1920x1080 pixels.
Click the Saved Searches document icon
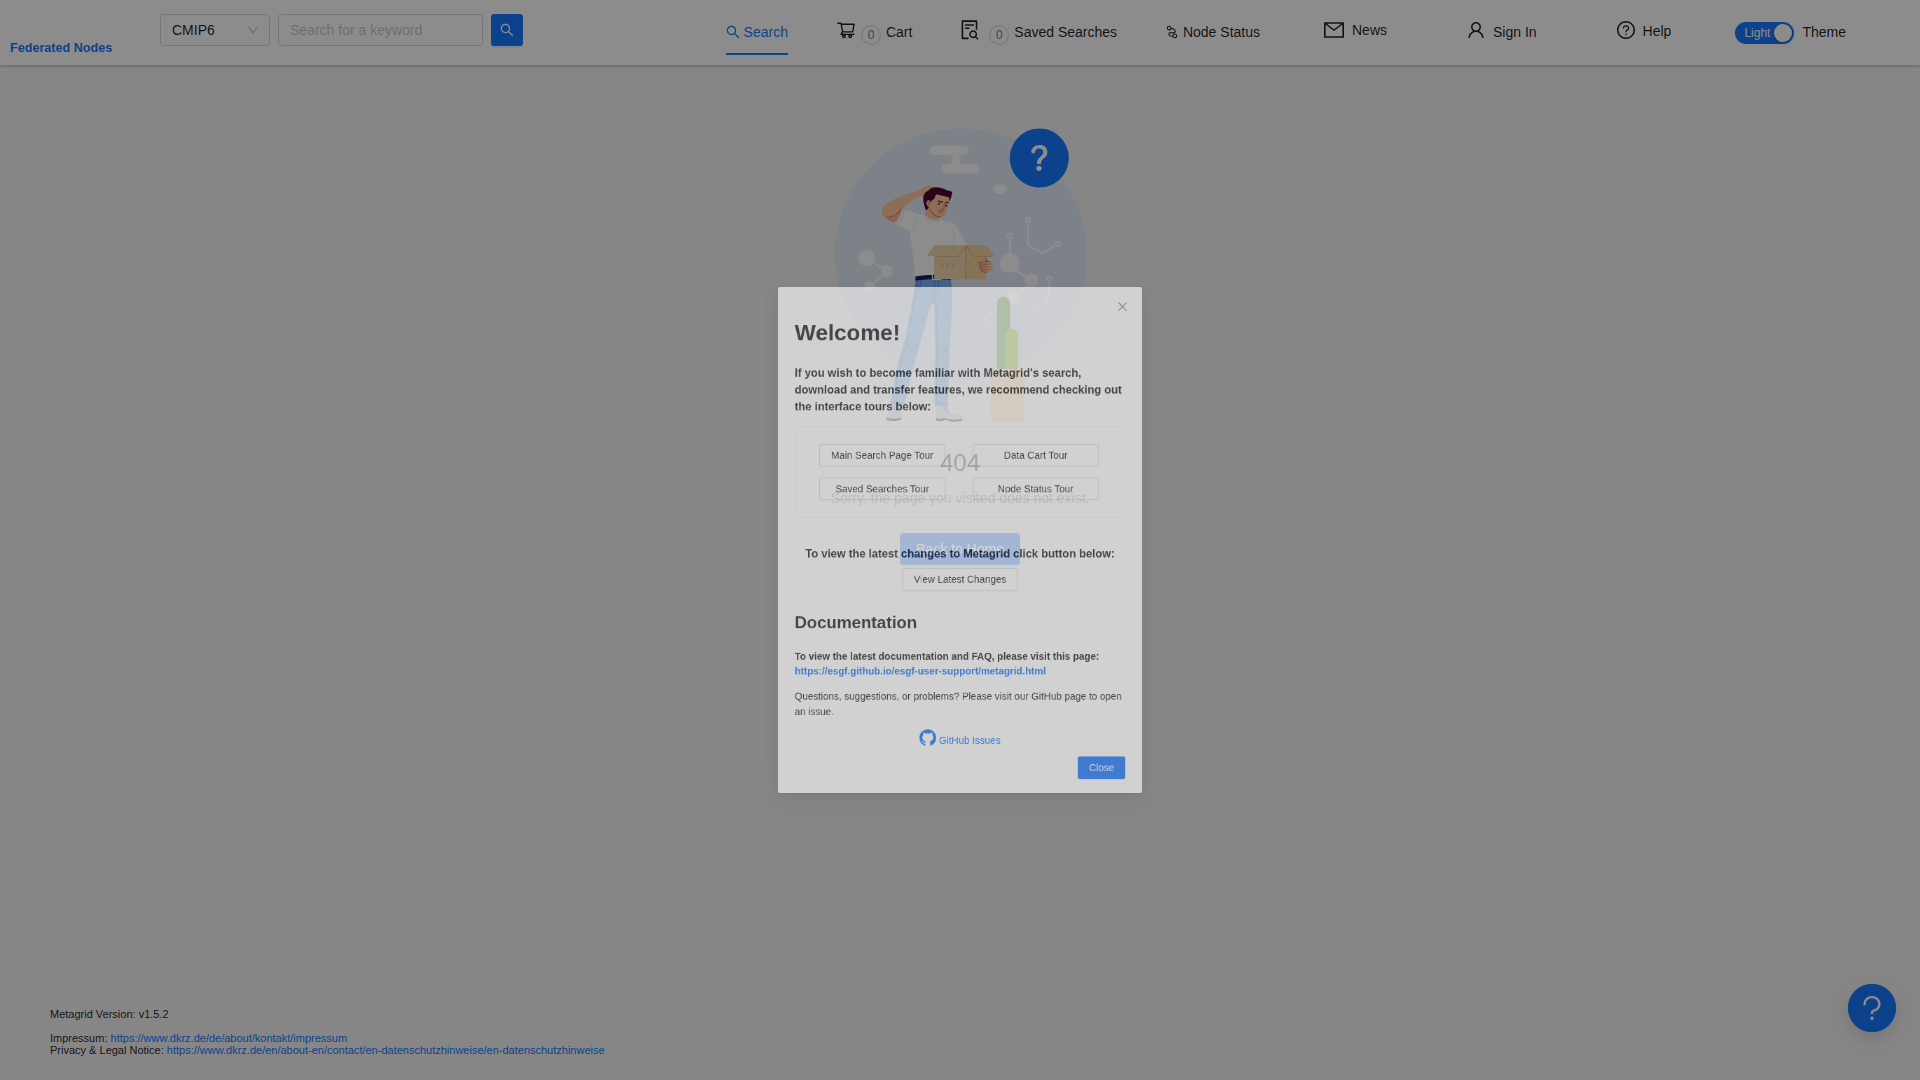pyautogui.click(x=969, y=30)
